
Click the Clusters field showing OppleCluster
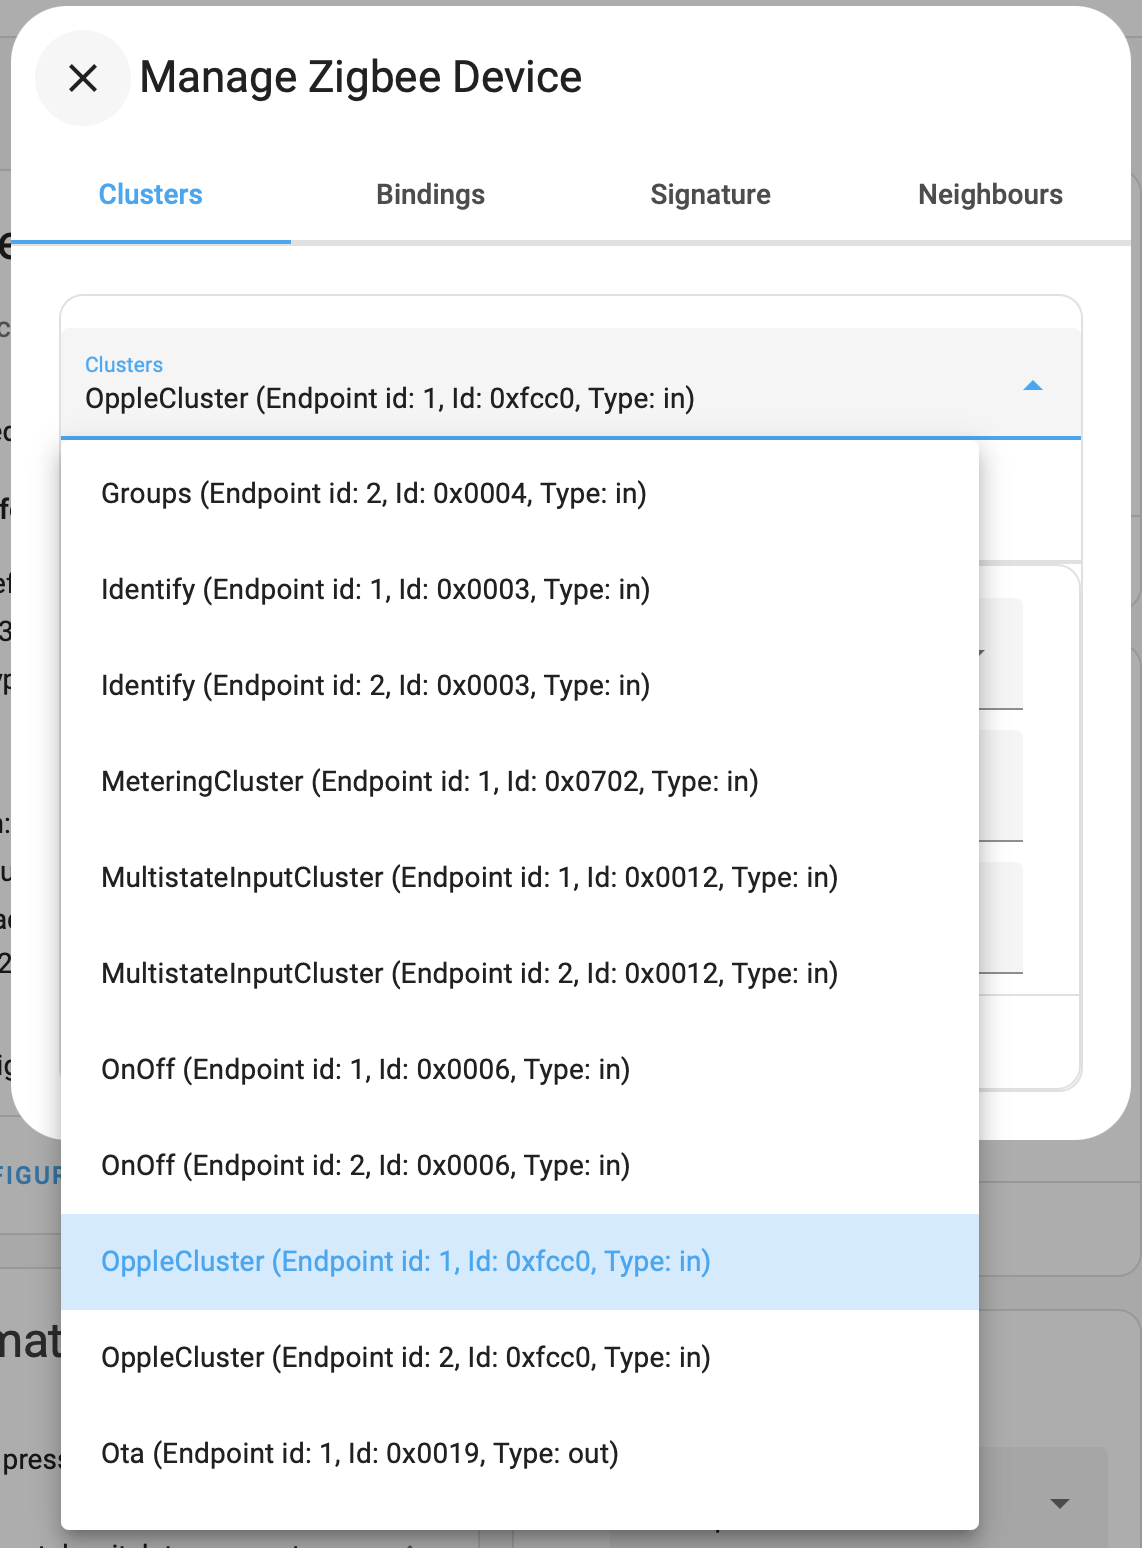pos(571,383)
